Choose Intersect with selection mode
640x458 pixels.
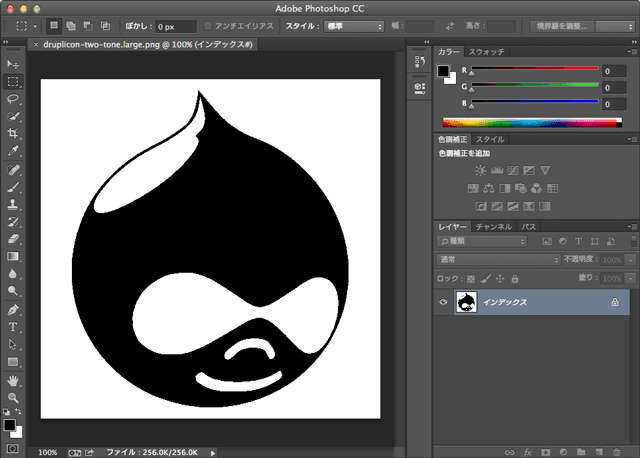(105, 26)
